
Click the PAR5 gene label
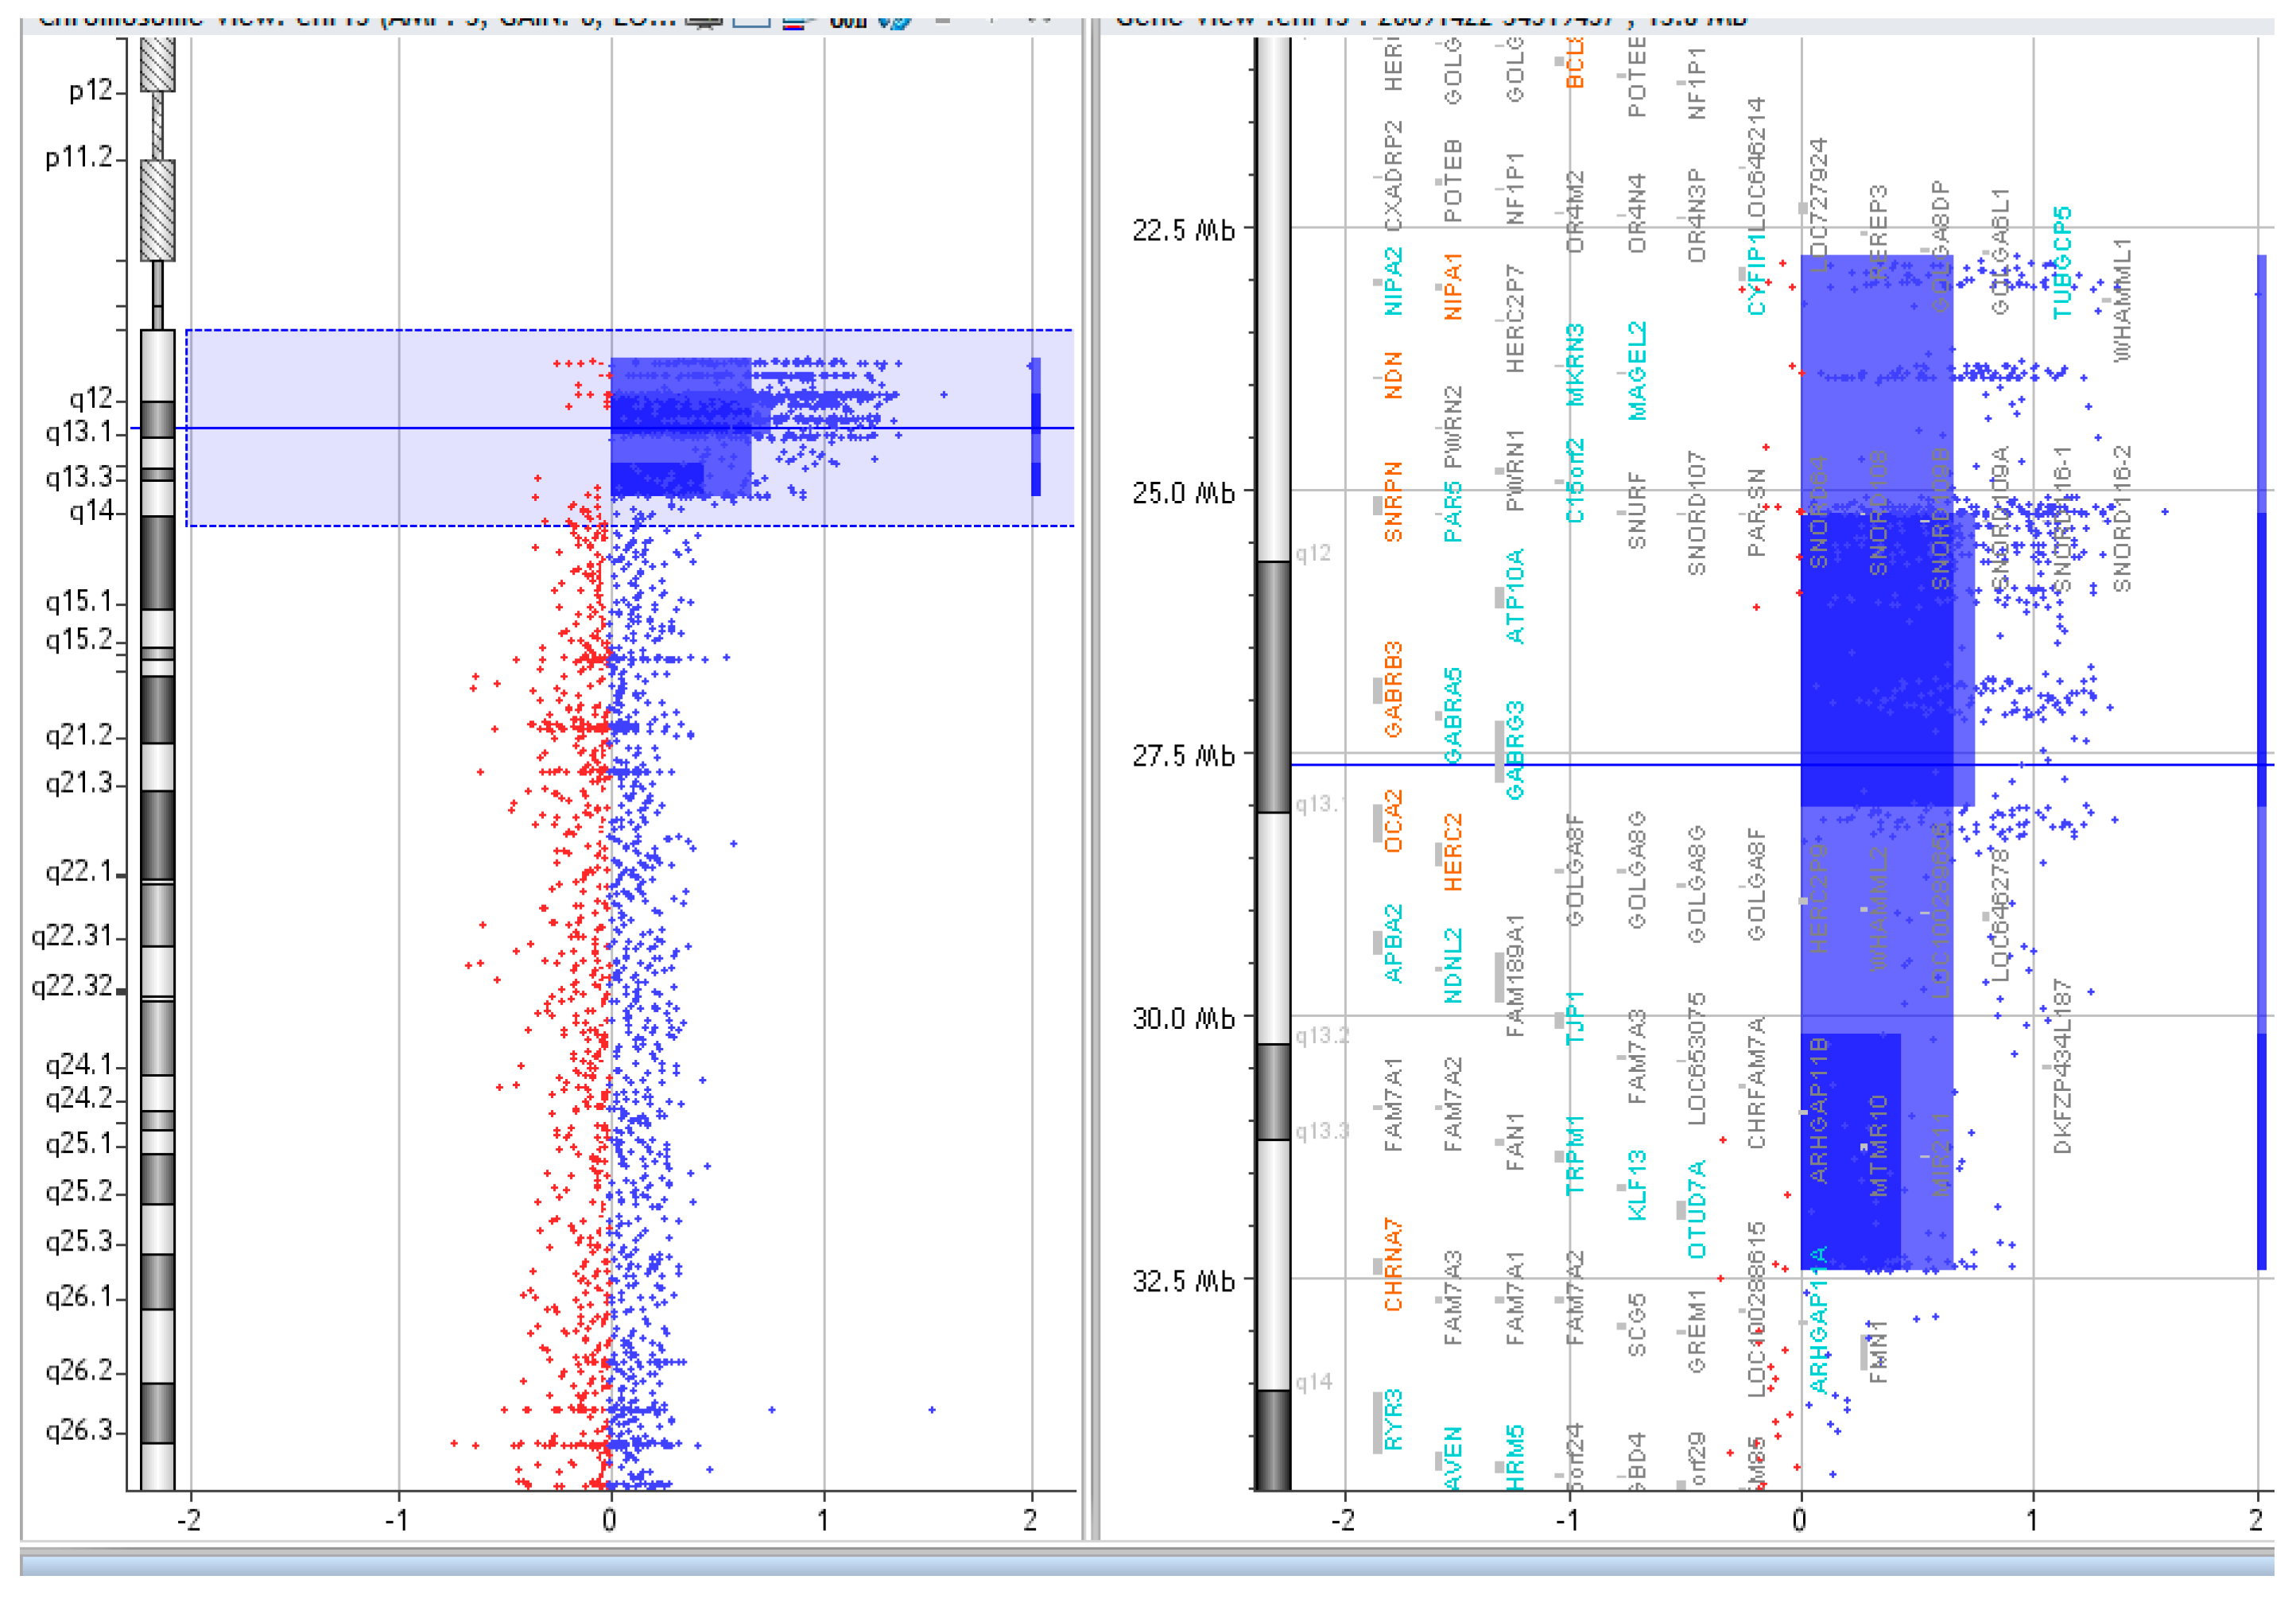point(1453,512)
